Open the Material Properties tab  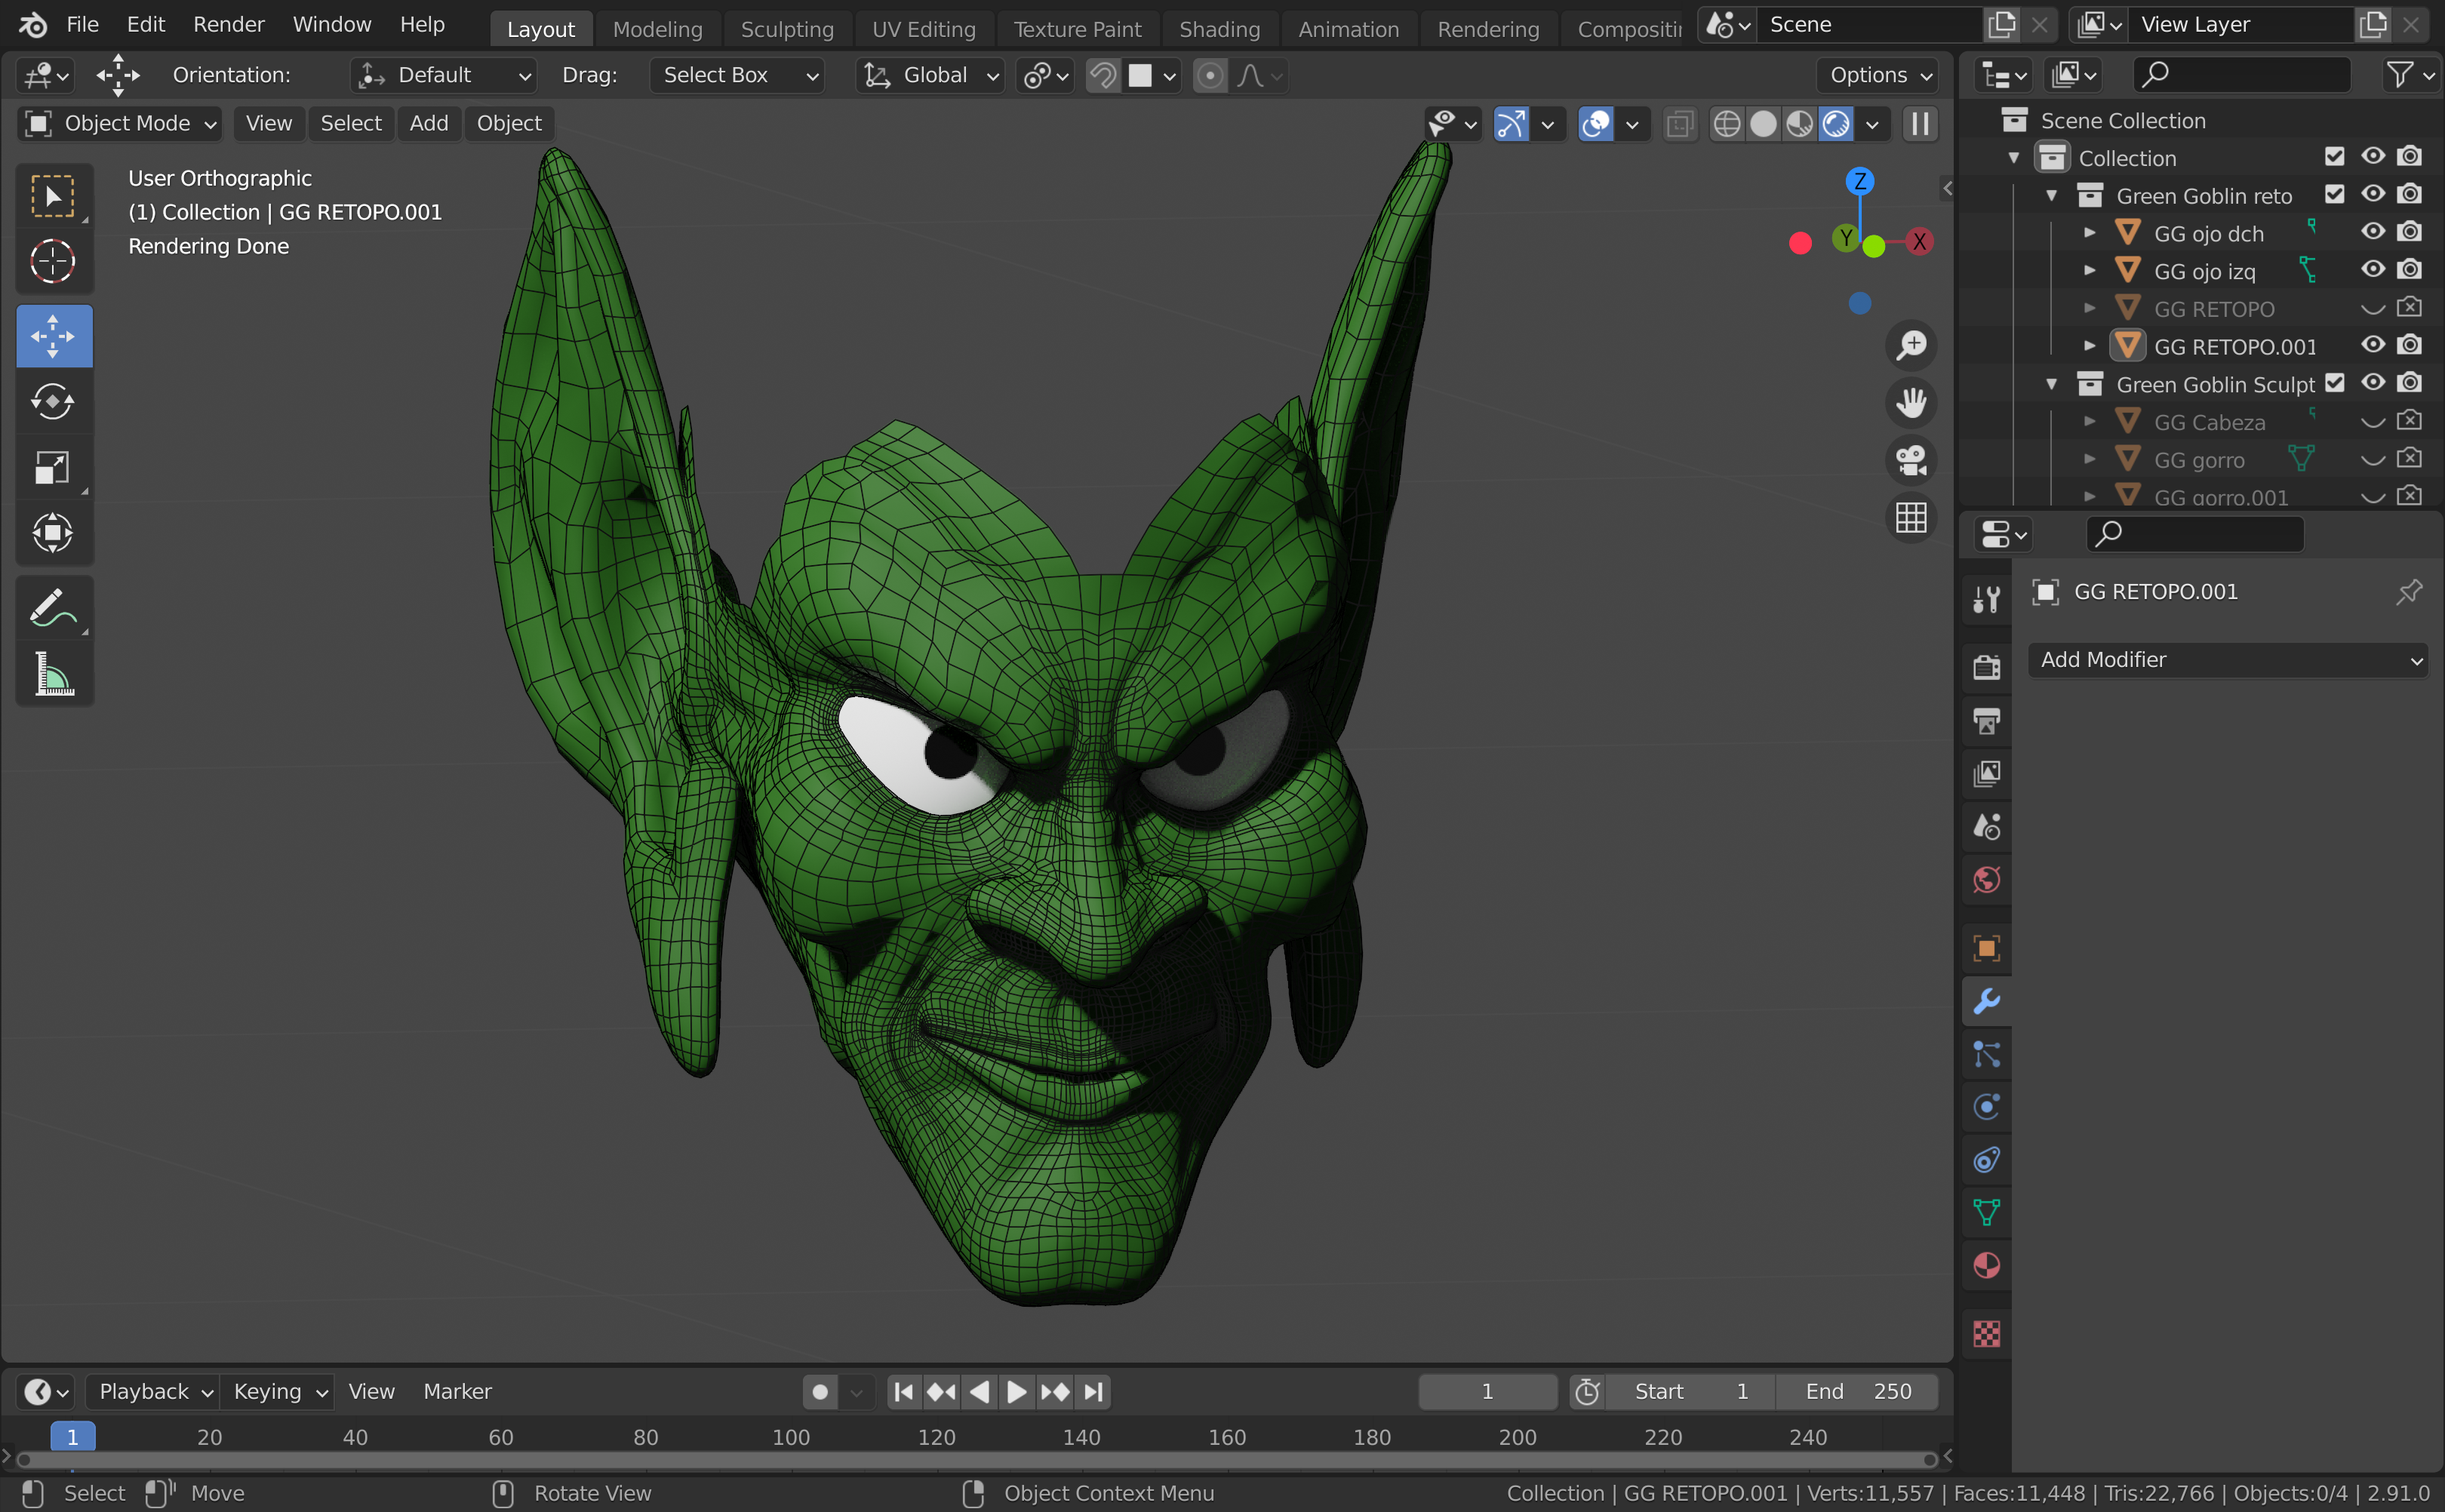1987,1266
